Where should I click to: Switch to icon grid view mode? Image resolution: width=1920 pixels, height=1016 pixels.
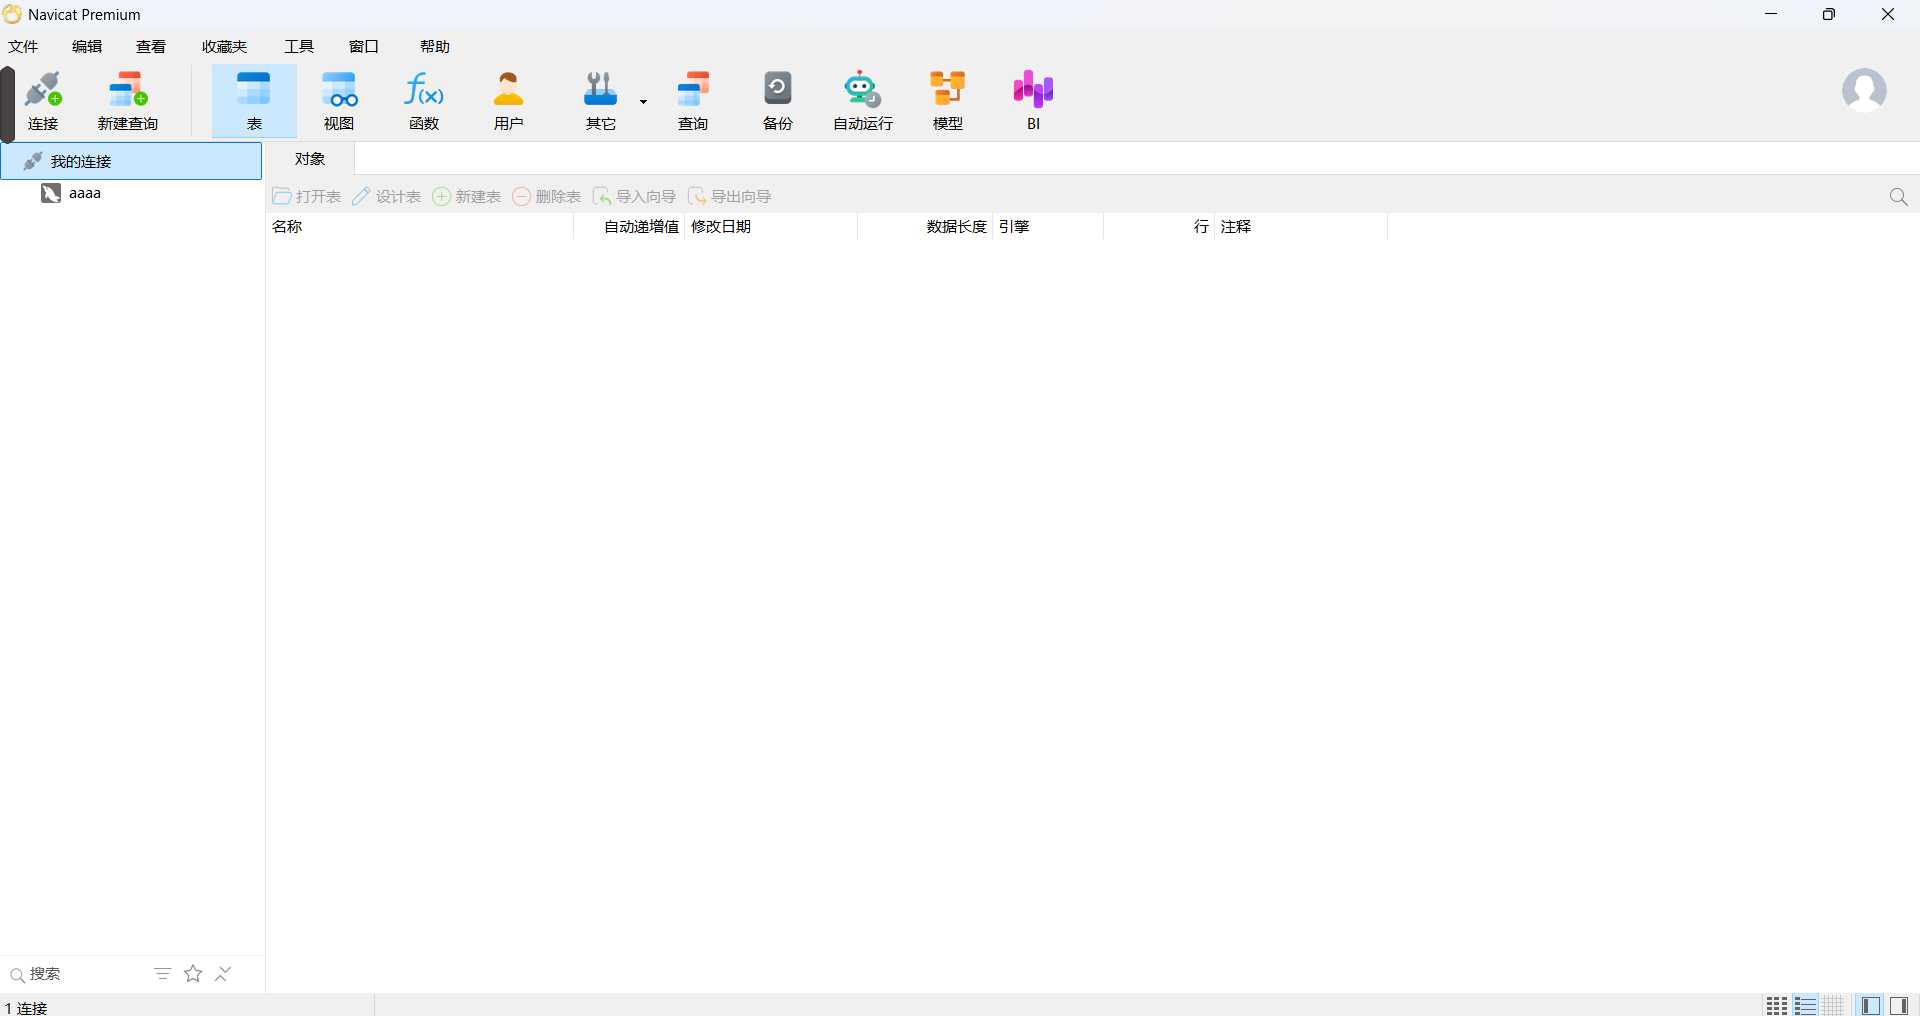1776,1006
